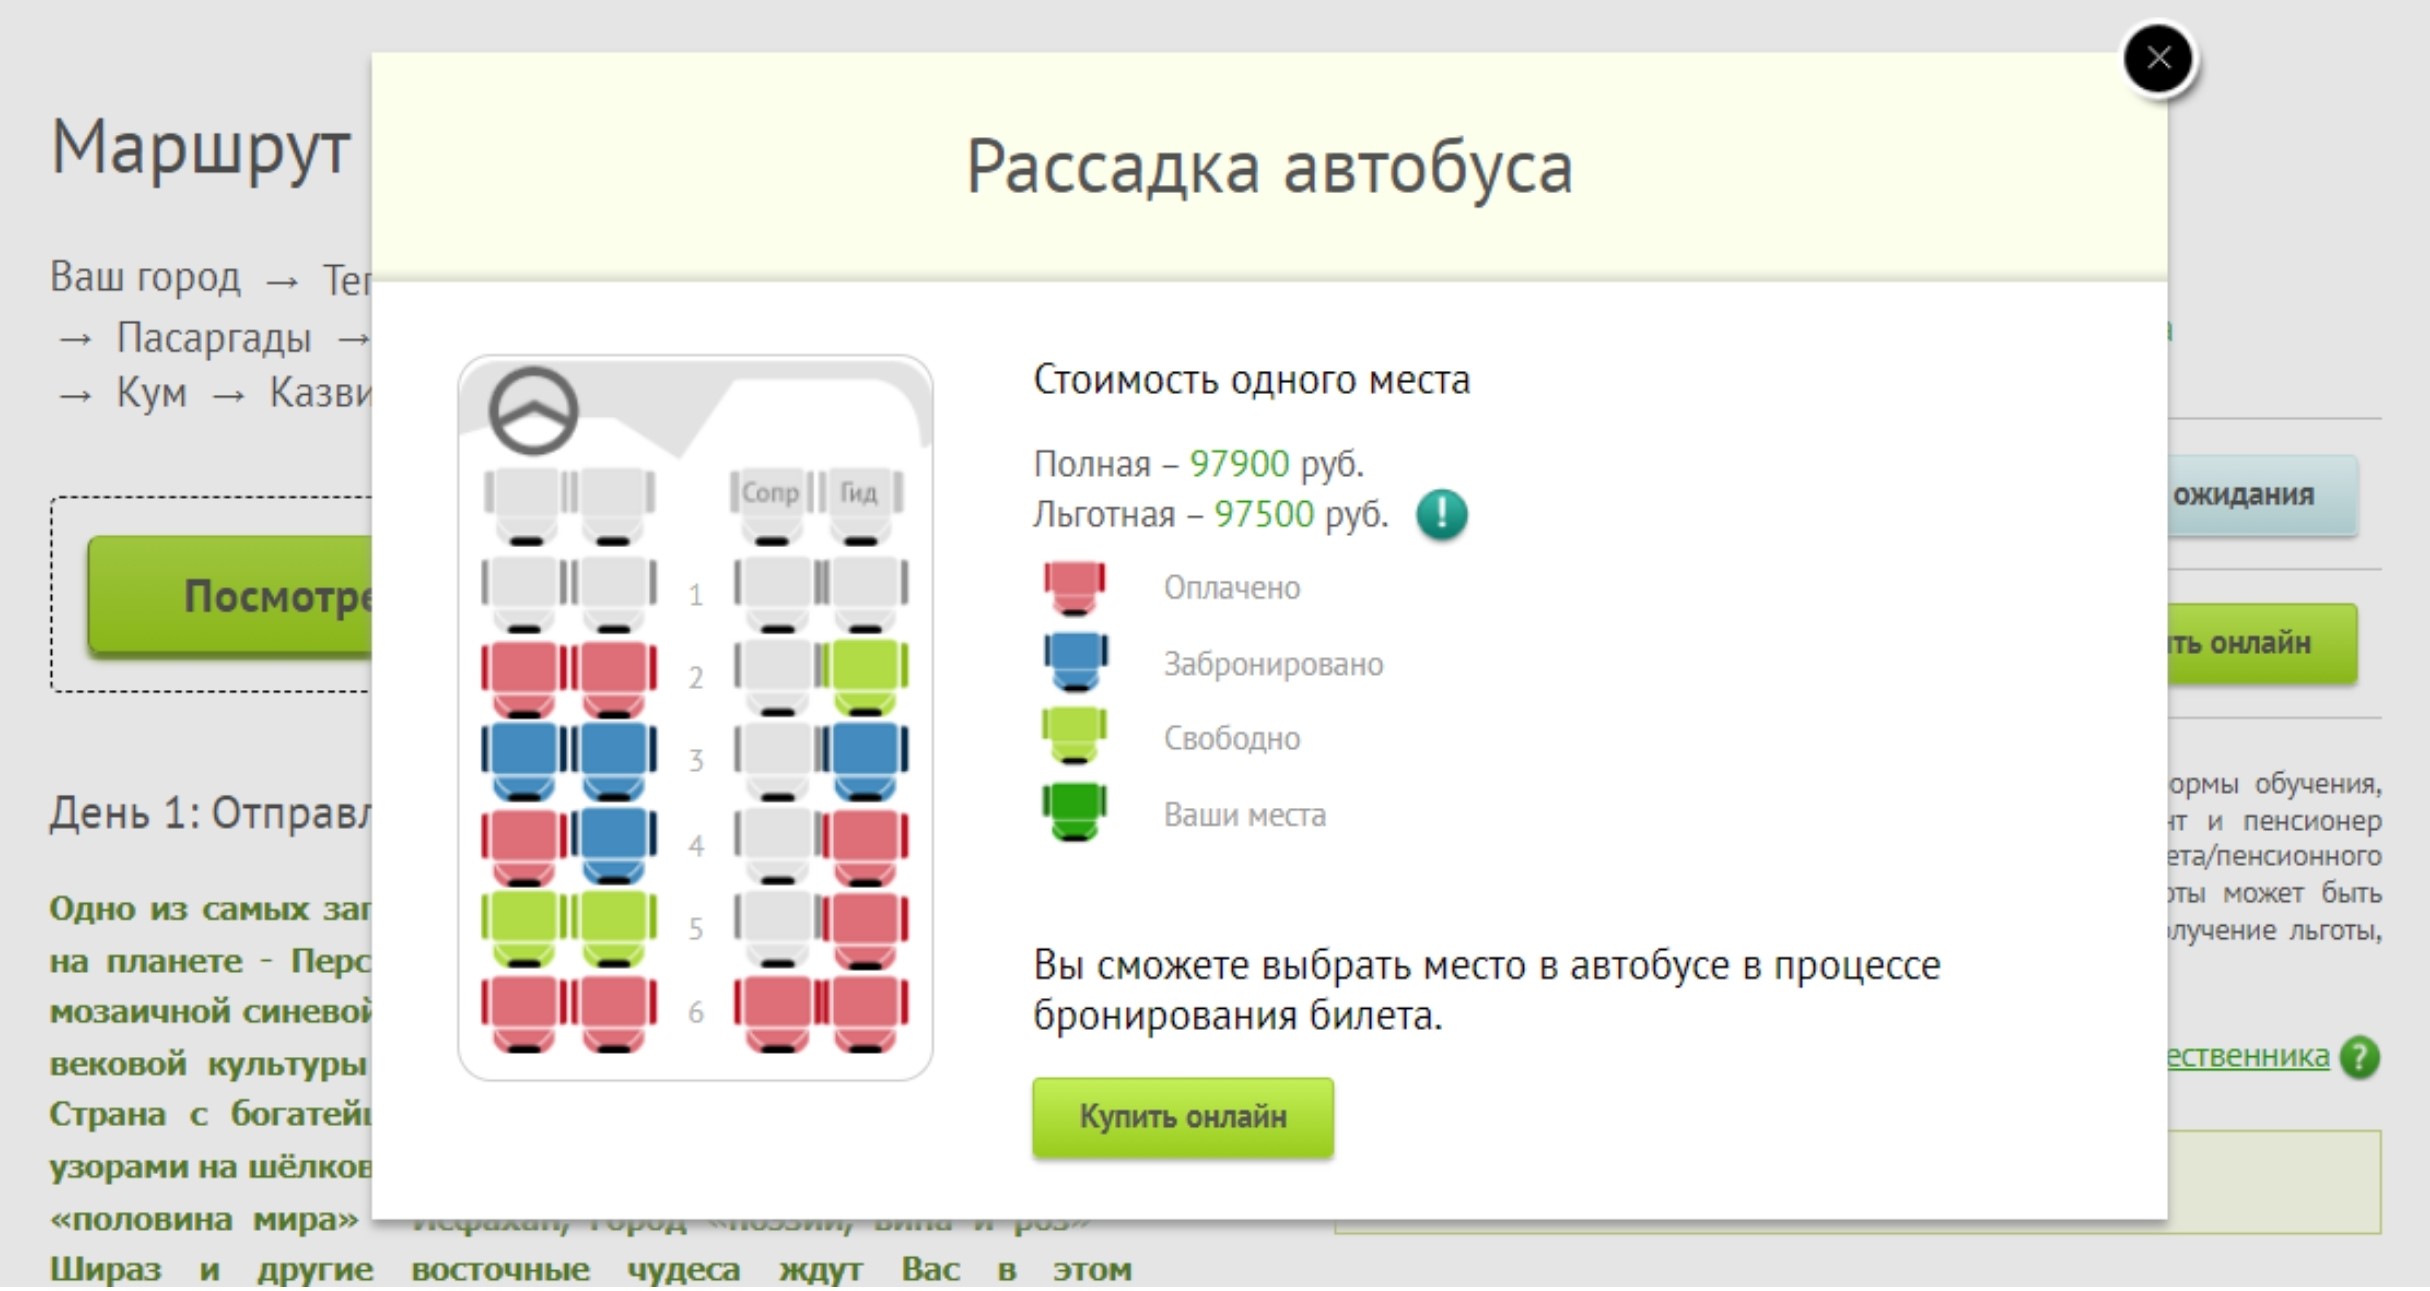Select free green seat in row 2 right side

tap(864, 675)
